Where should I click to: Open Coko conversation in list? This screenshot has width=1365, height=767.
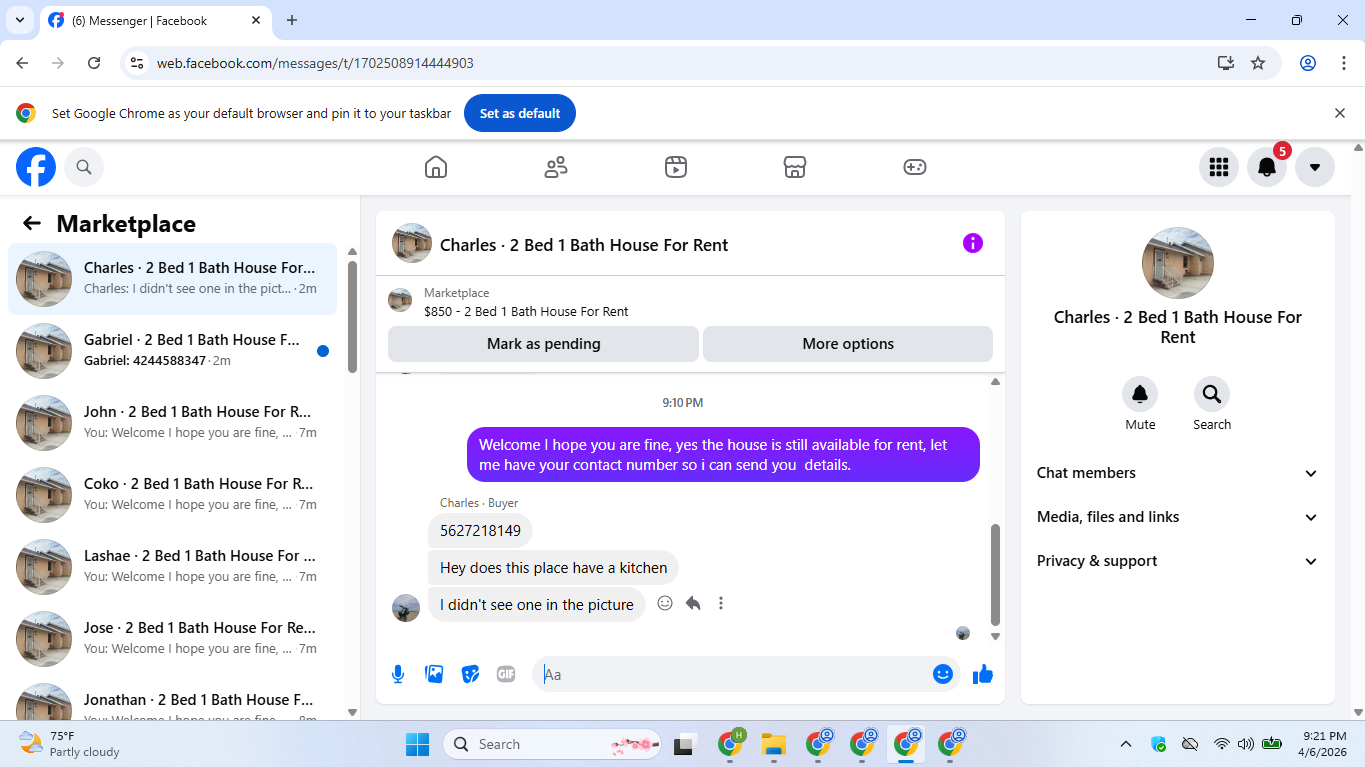(x=172, y=495)
